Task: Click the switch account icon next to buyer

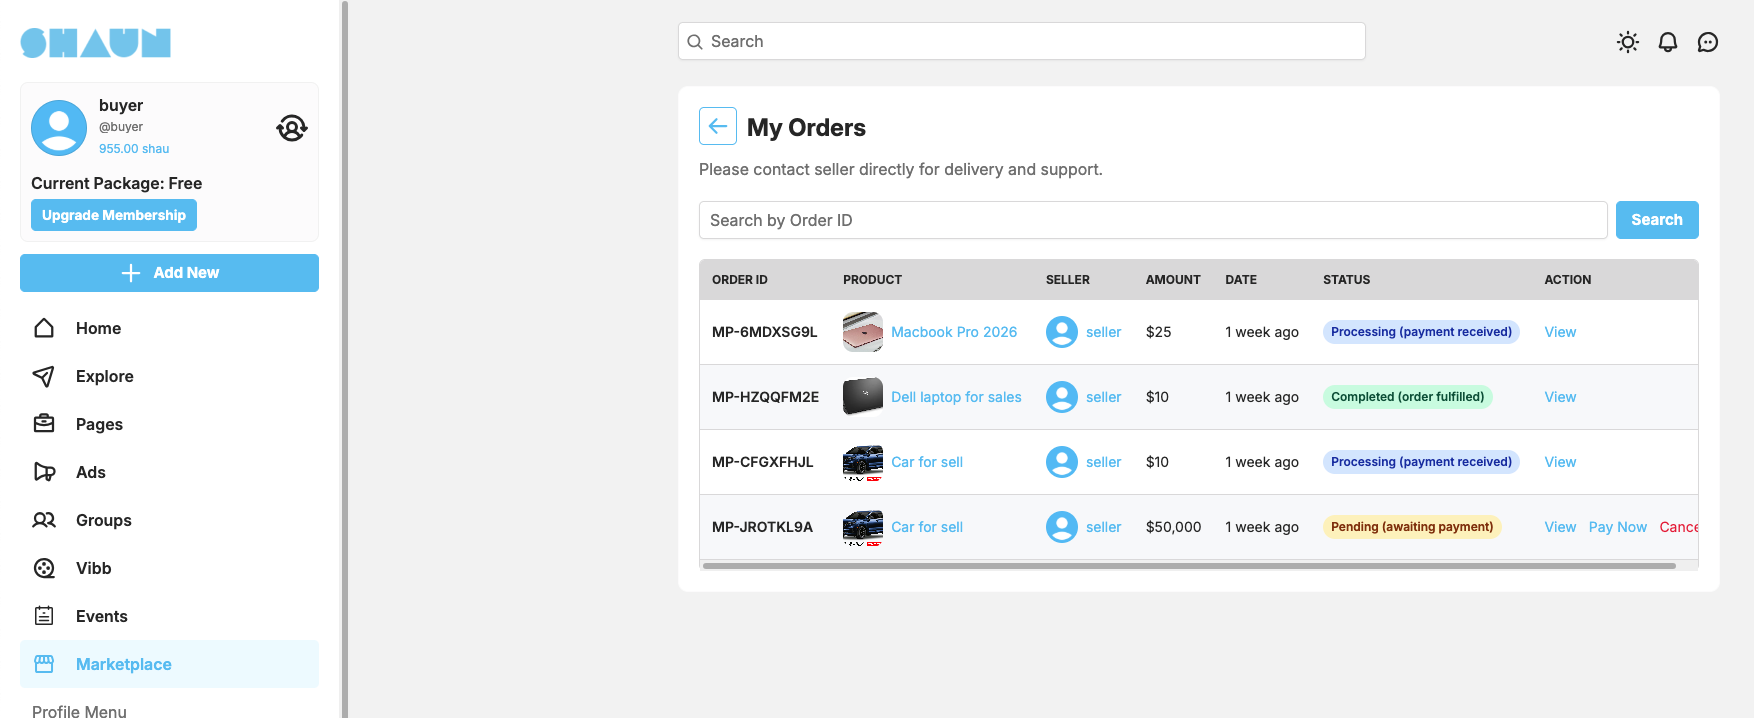Action: (292, 128)
